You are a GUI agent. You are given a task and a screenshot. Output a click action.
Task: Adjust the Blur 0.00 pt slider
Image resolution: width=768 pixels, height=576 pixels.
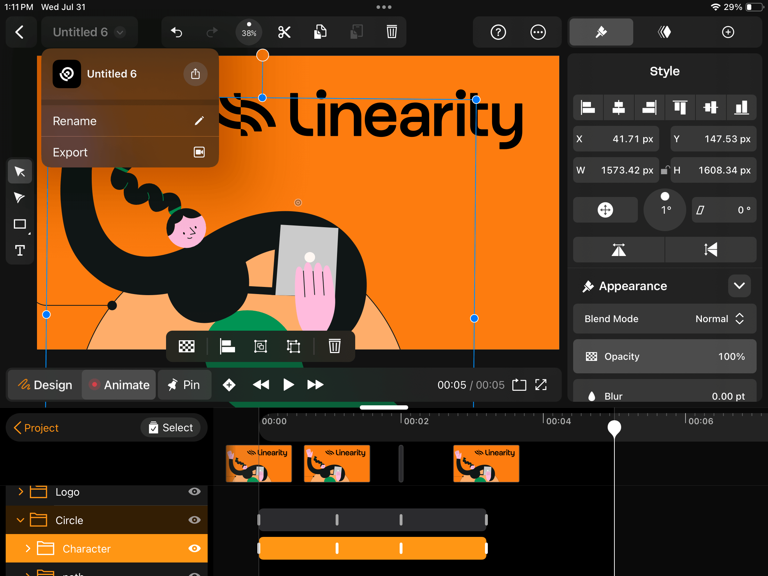pyautogui.click(x=665, y=392)
